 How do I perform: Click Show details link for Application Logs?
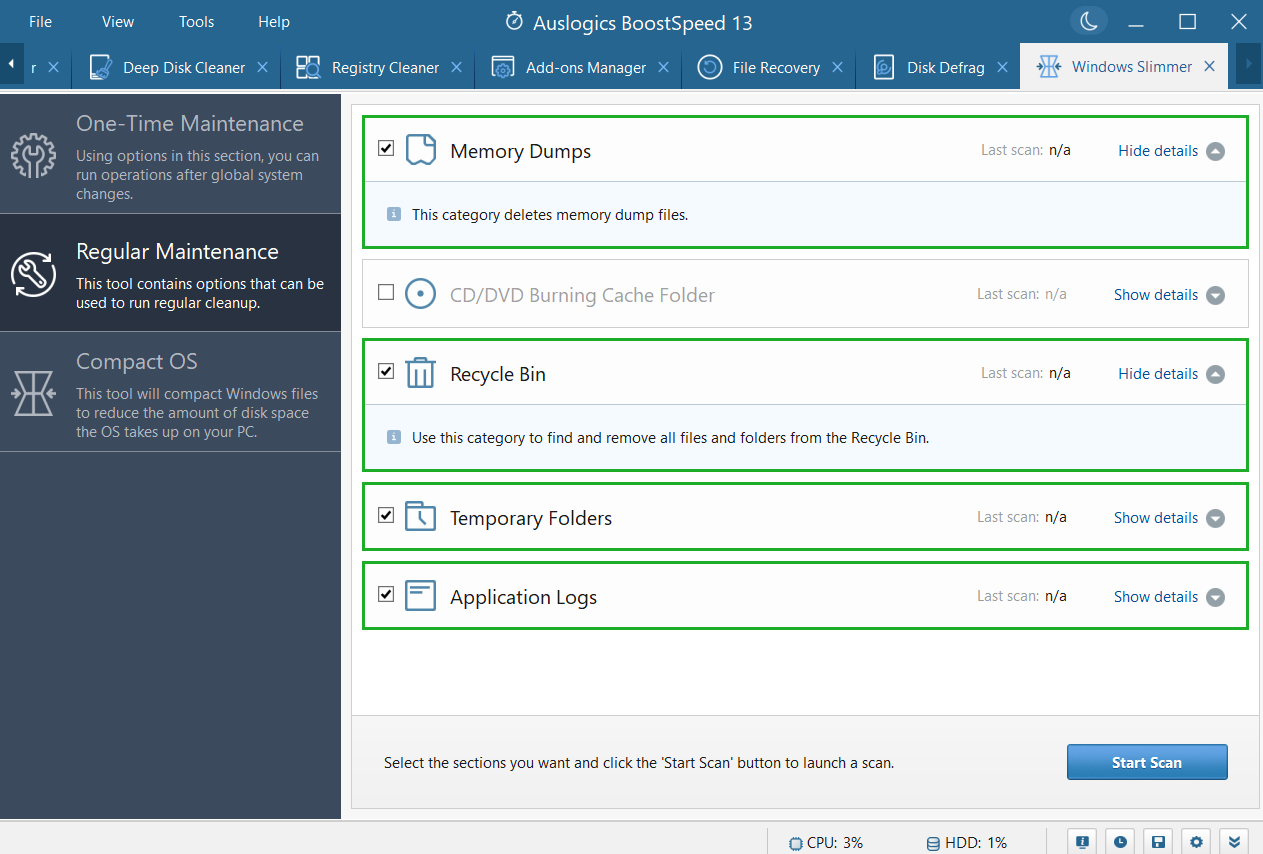pos(1156,597)
